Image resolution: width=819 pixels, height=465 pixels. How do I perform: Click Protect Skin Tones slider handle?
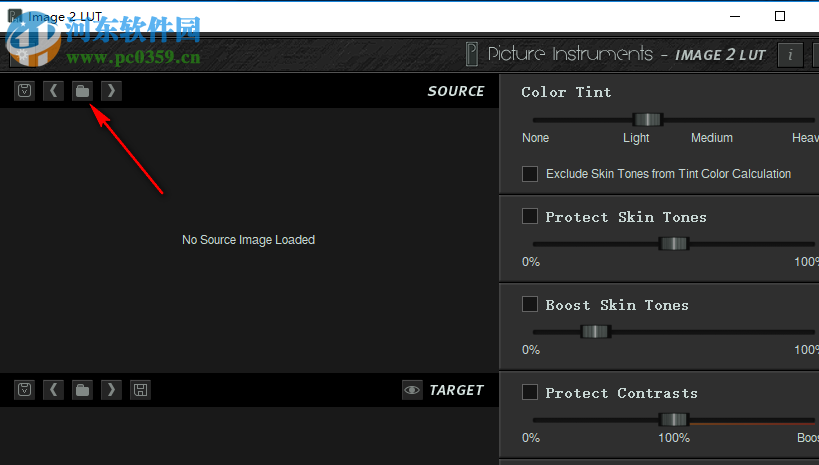coord(674,243)
